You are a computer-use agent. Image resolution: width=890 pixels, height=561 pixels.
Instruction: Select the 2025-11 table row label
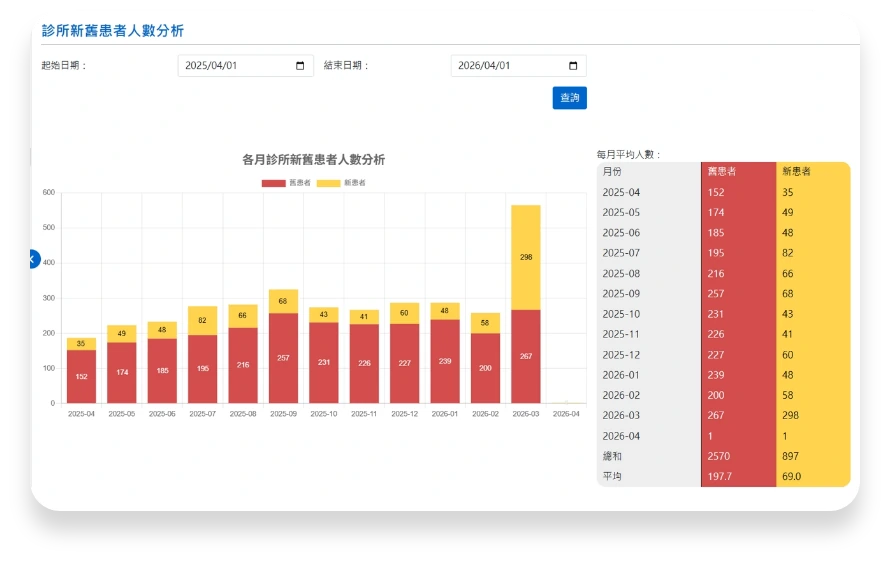(x=621, y=334)
